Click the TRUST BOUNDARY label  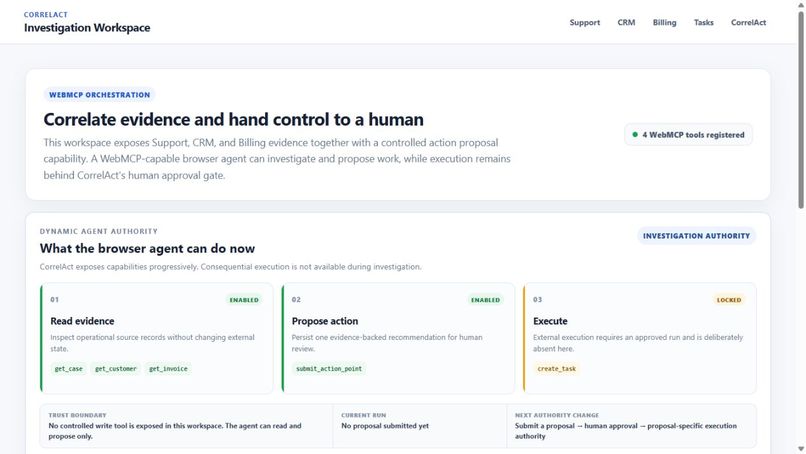click(77, 415)
